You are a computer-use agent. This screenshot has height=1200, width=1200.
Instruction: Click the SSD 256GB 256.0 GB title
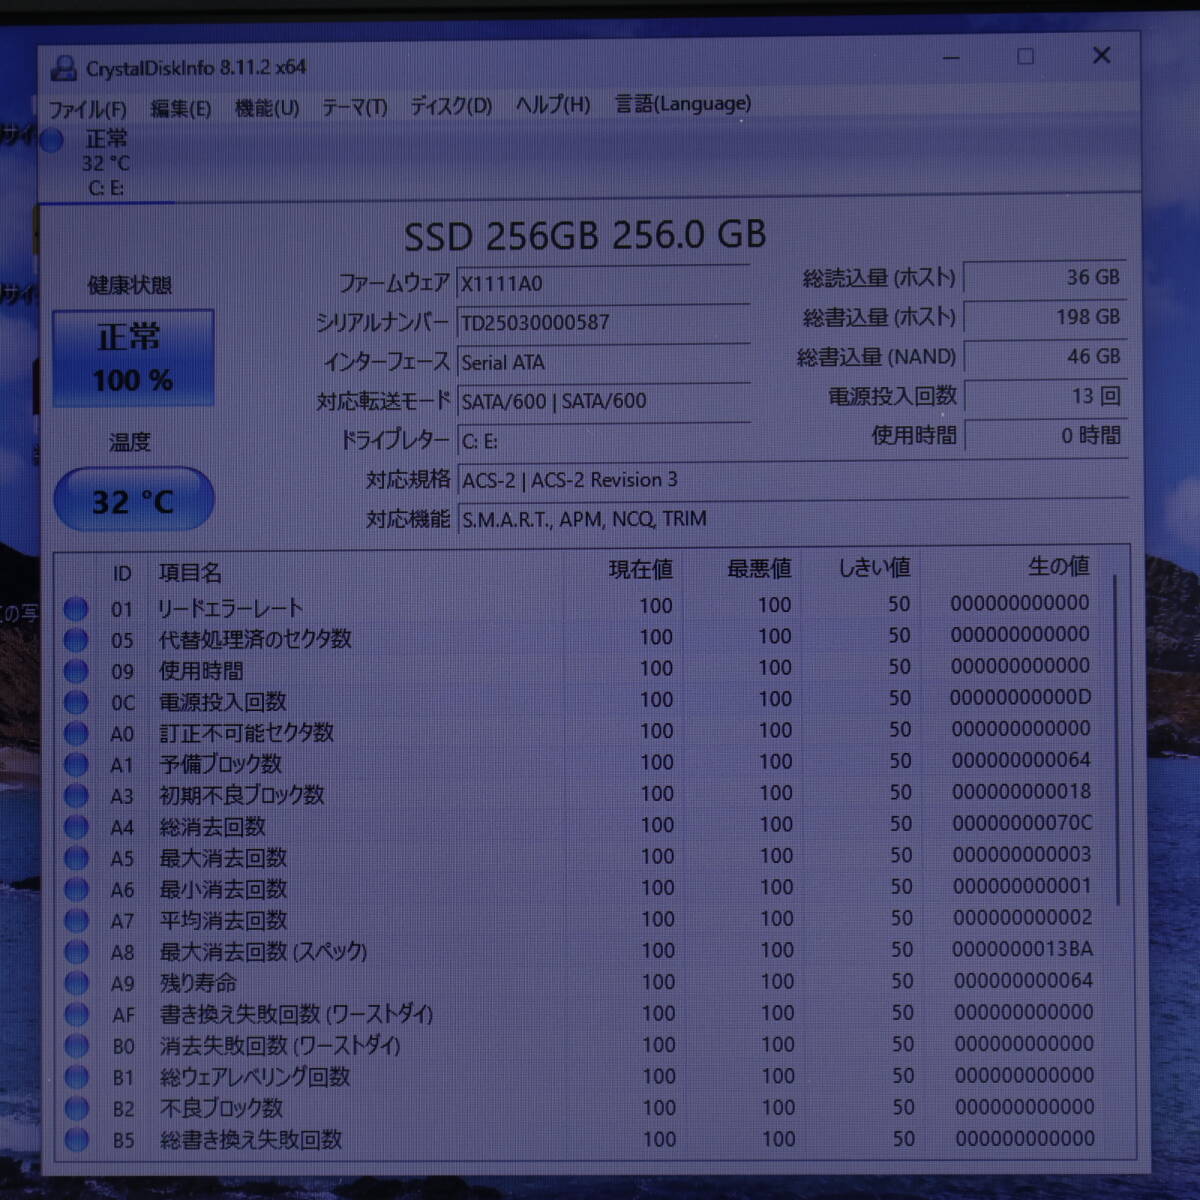[x=585, y=236]
